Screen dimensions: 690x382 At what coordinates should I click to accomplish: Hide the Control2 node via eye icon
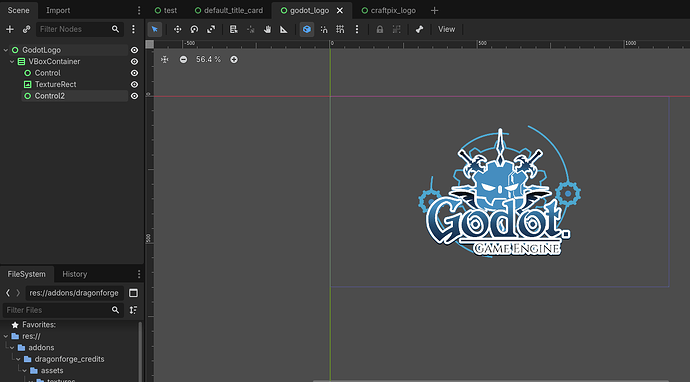(x=135, y=96)
